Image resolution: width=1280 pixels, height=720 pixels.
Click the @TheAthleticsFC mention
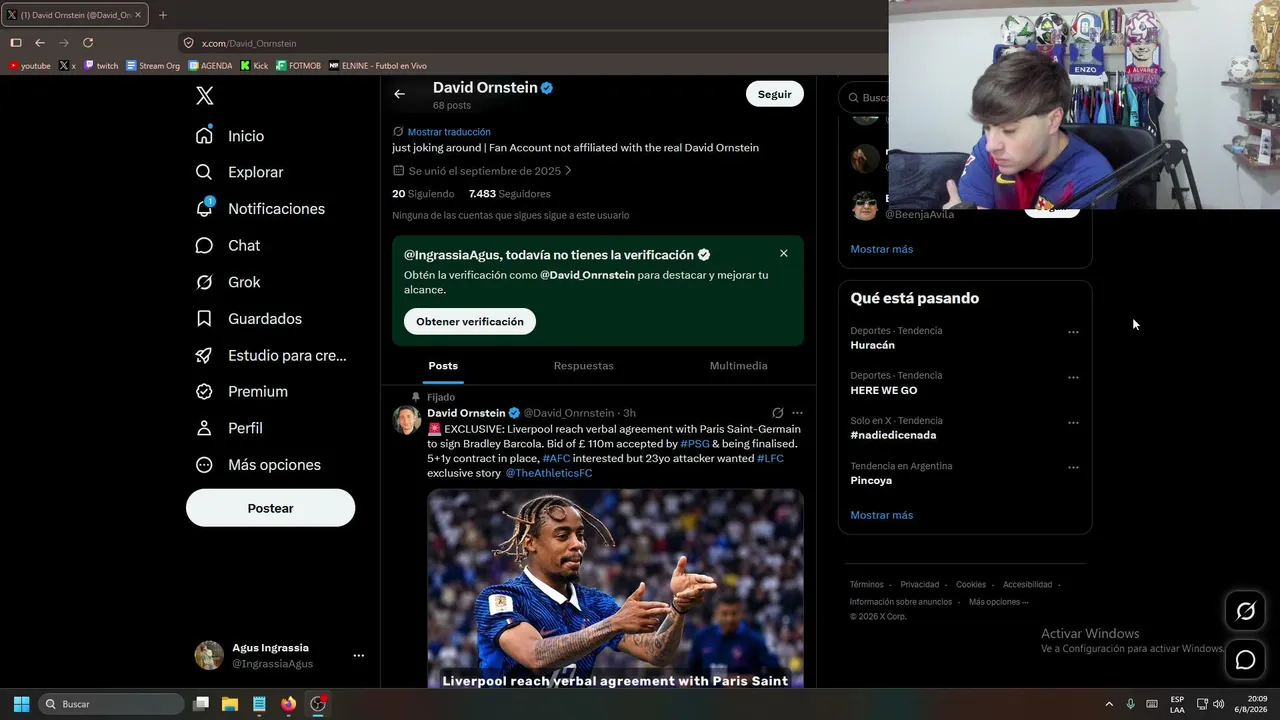point(549,473)
